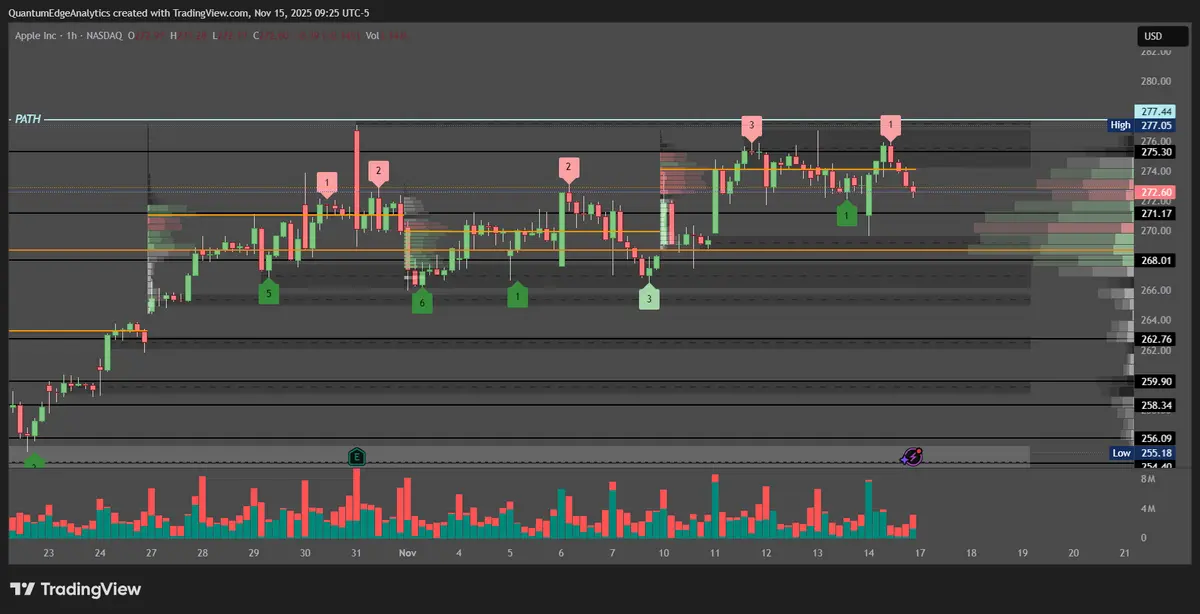Click the 275.30 level label
The width and height of the screenshot is (1200, 614).
coord(1155,152)
